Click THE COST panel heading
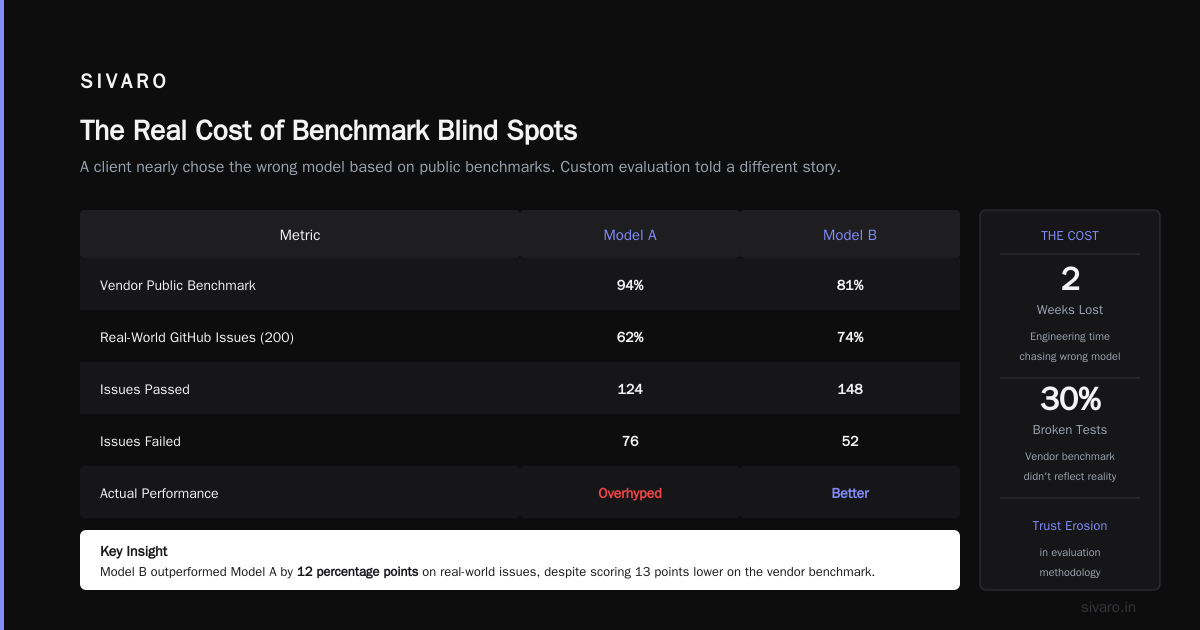Screen dimensions: 1200x630 1070,236
